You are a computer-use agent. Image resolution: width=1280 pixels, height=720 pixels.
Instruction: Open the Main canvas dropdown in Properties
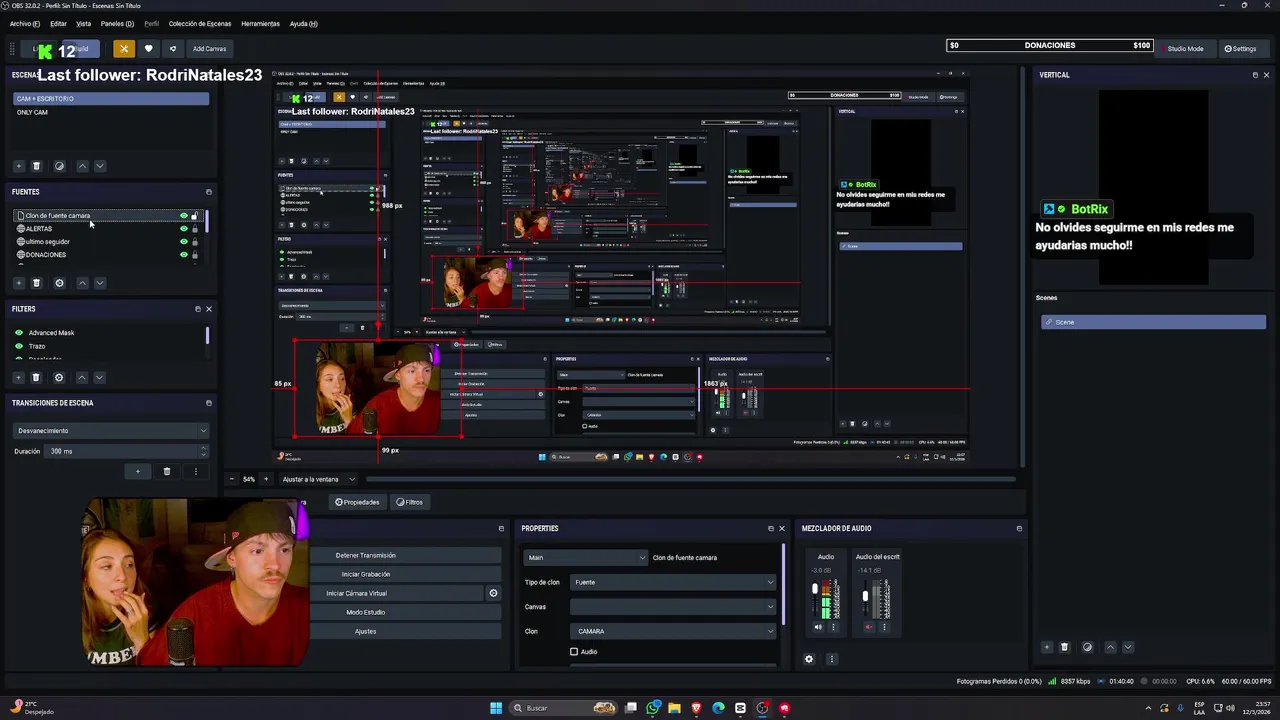coord(586,557)
